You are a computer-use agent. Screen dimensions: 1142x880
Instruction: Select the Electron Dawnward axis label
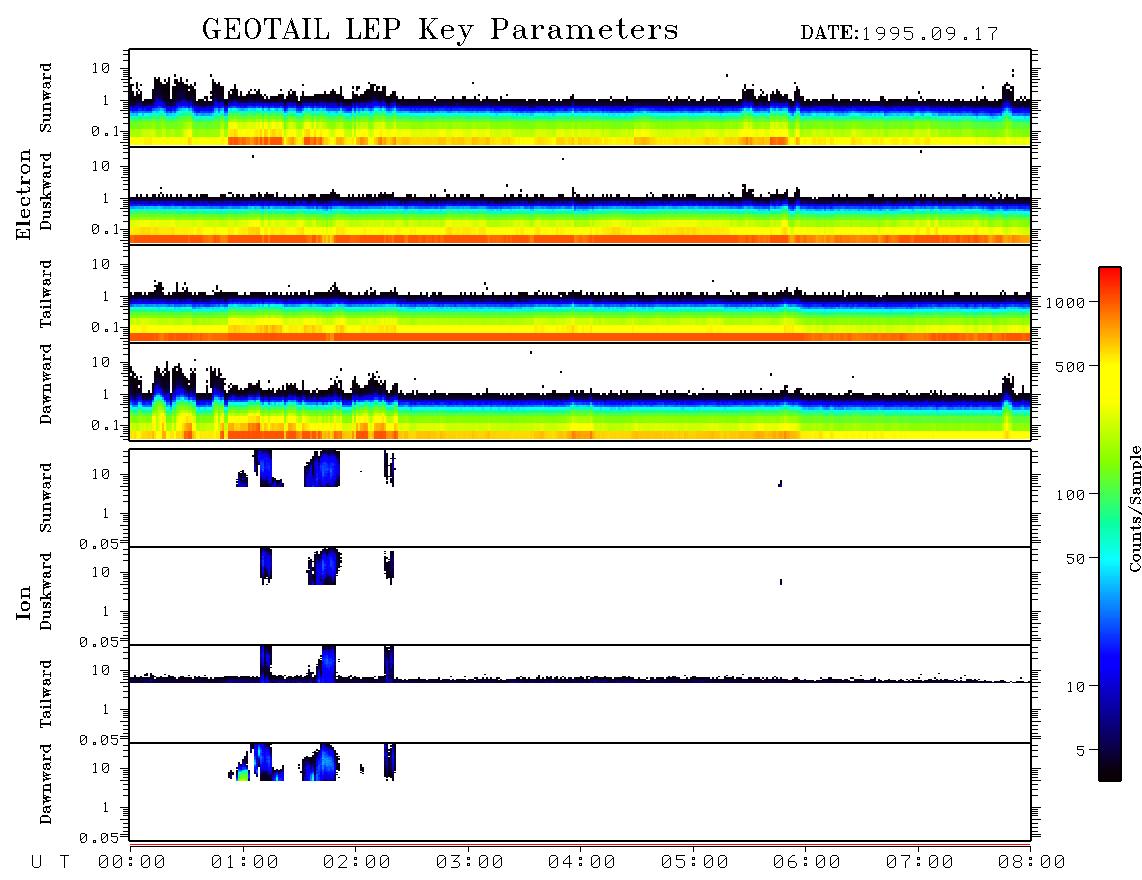coord(46,384)
